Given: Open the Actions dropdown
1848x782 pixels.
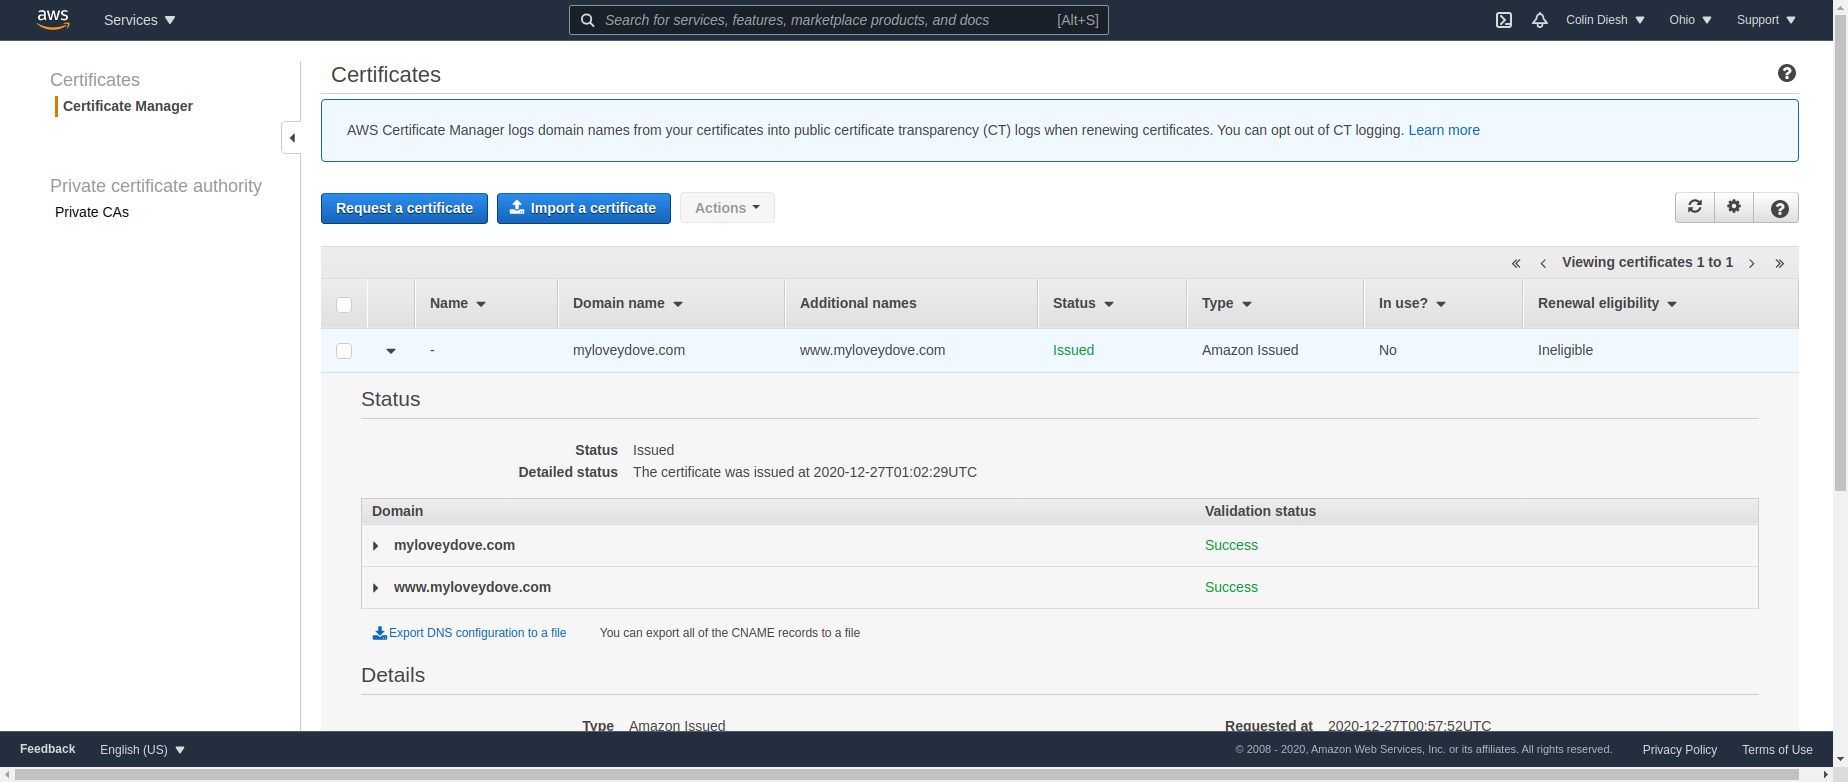Looking at the screenshot, I should pyautogui.click(x=727, y=208).
